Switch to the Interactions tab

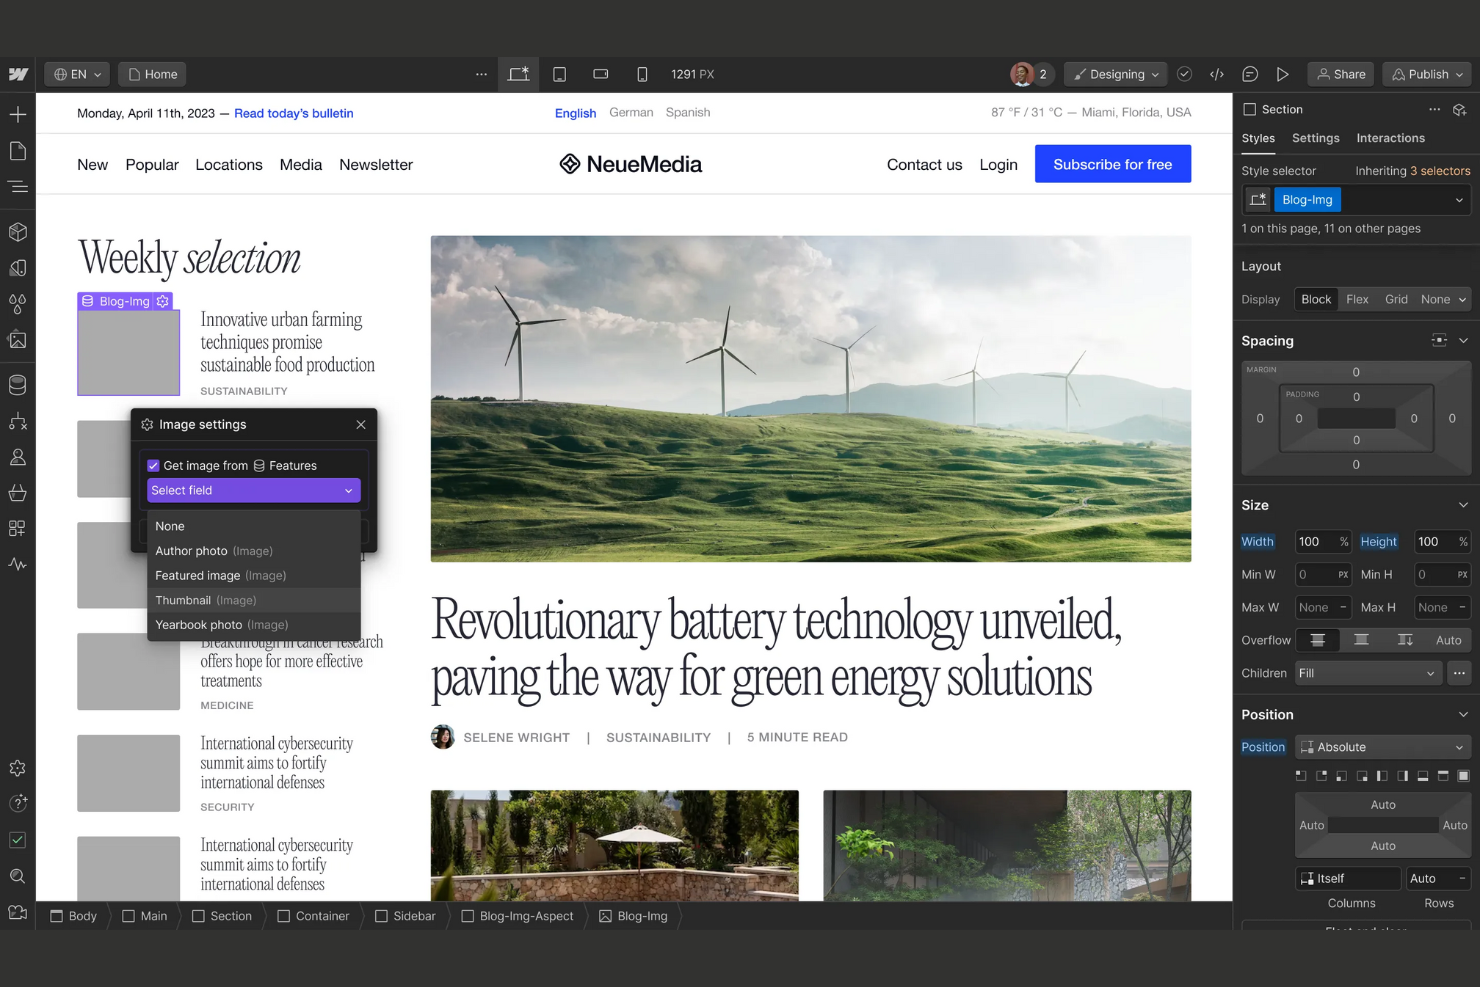(x=1391, y=138)
